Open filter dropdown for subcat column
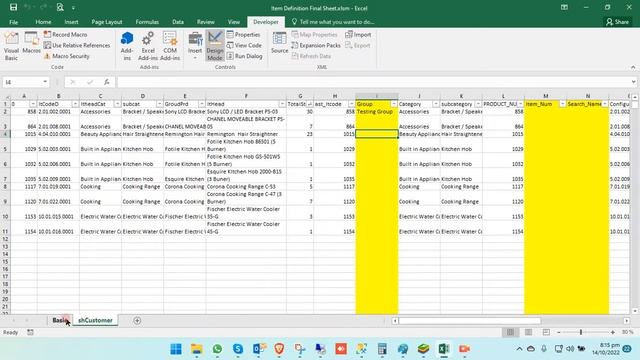640x360 pixels. (159, 104)
